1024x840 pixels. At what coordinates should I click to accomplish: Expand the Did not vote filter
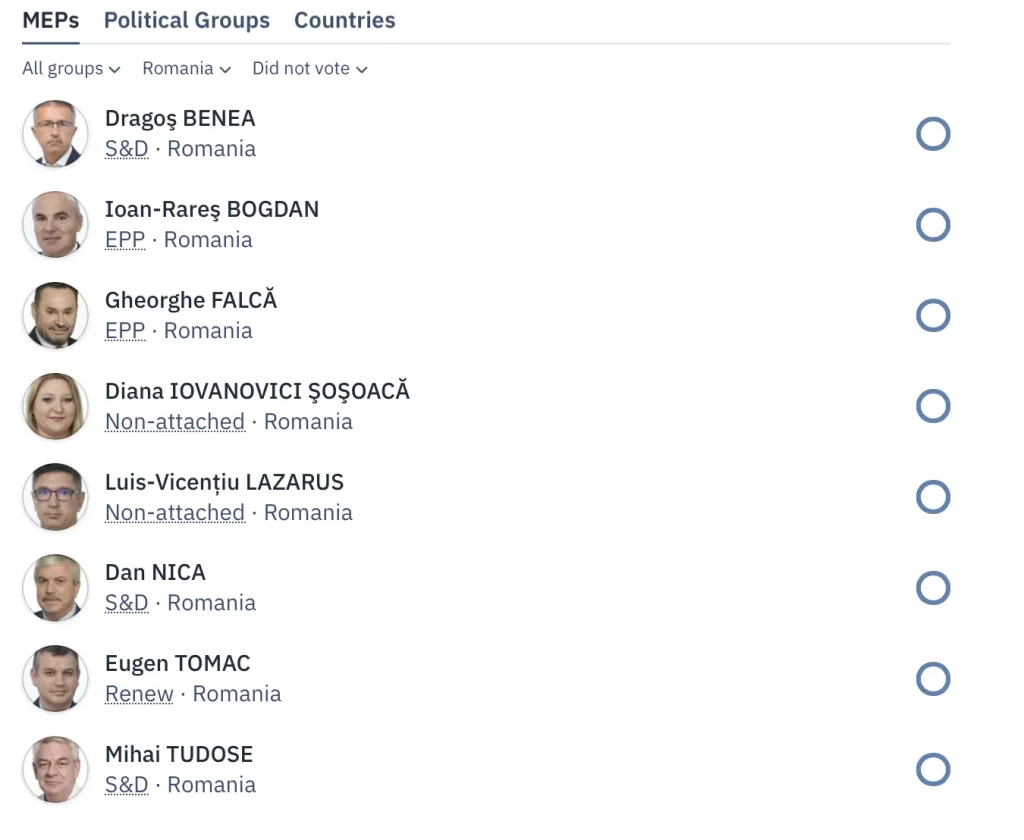[309, 69]
